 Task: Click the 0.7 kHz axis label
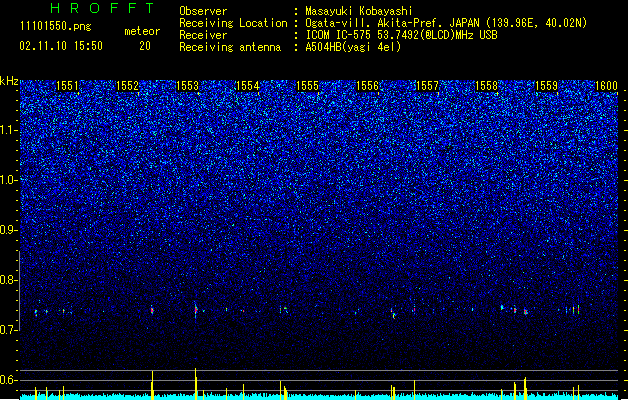8,330
